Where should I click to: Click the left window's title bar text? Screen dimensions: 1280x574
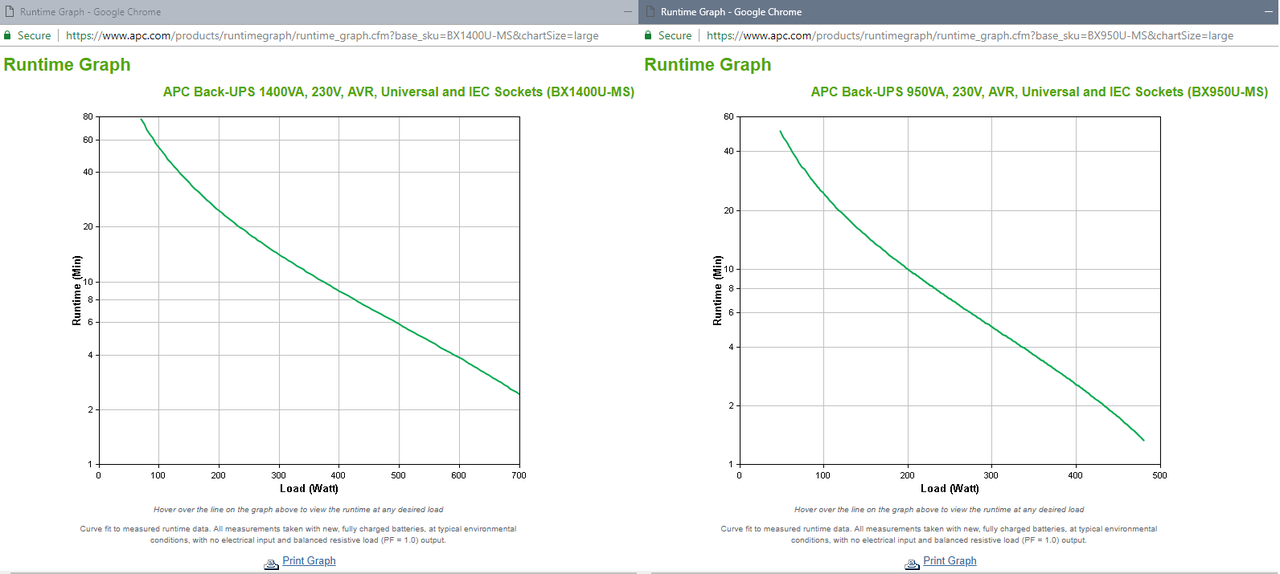[90, 12]
